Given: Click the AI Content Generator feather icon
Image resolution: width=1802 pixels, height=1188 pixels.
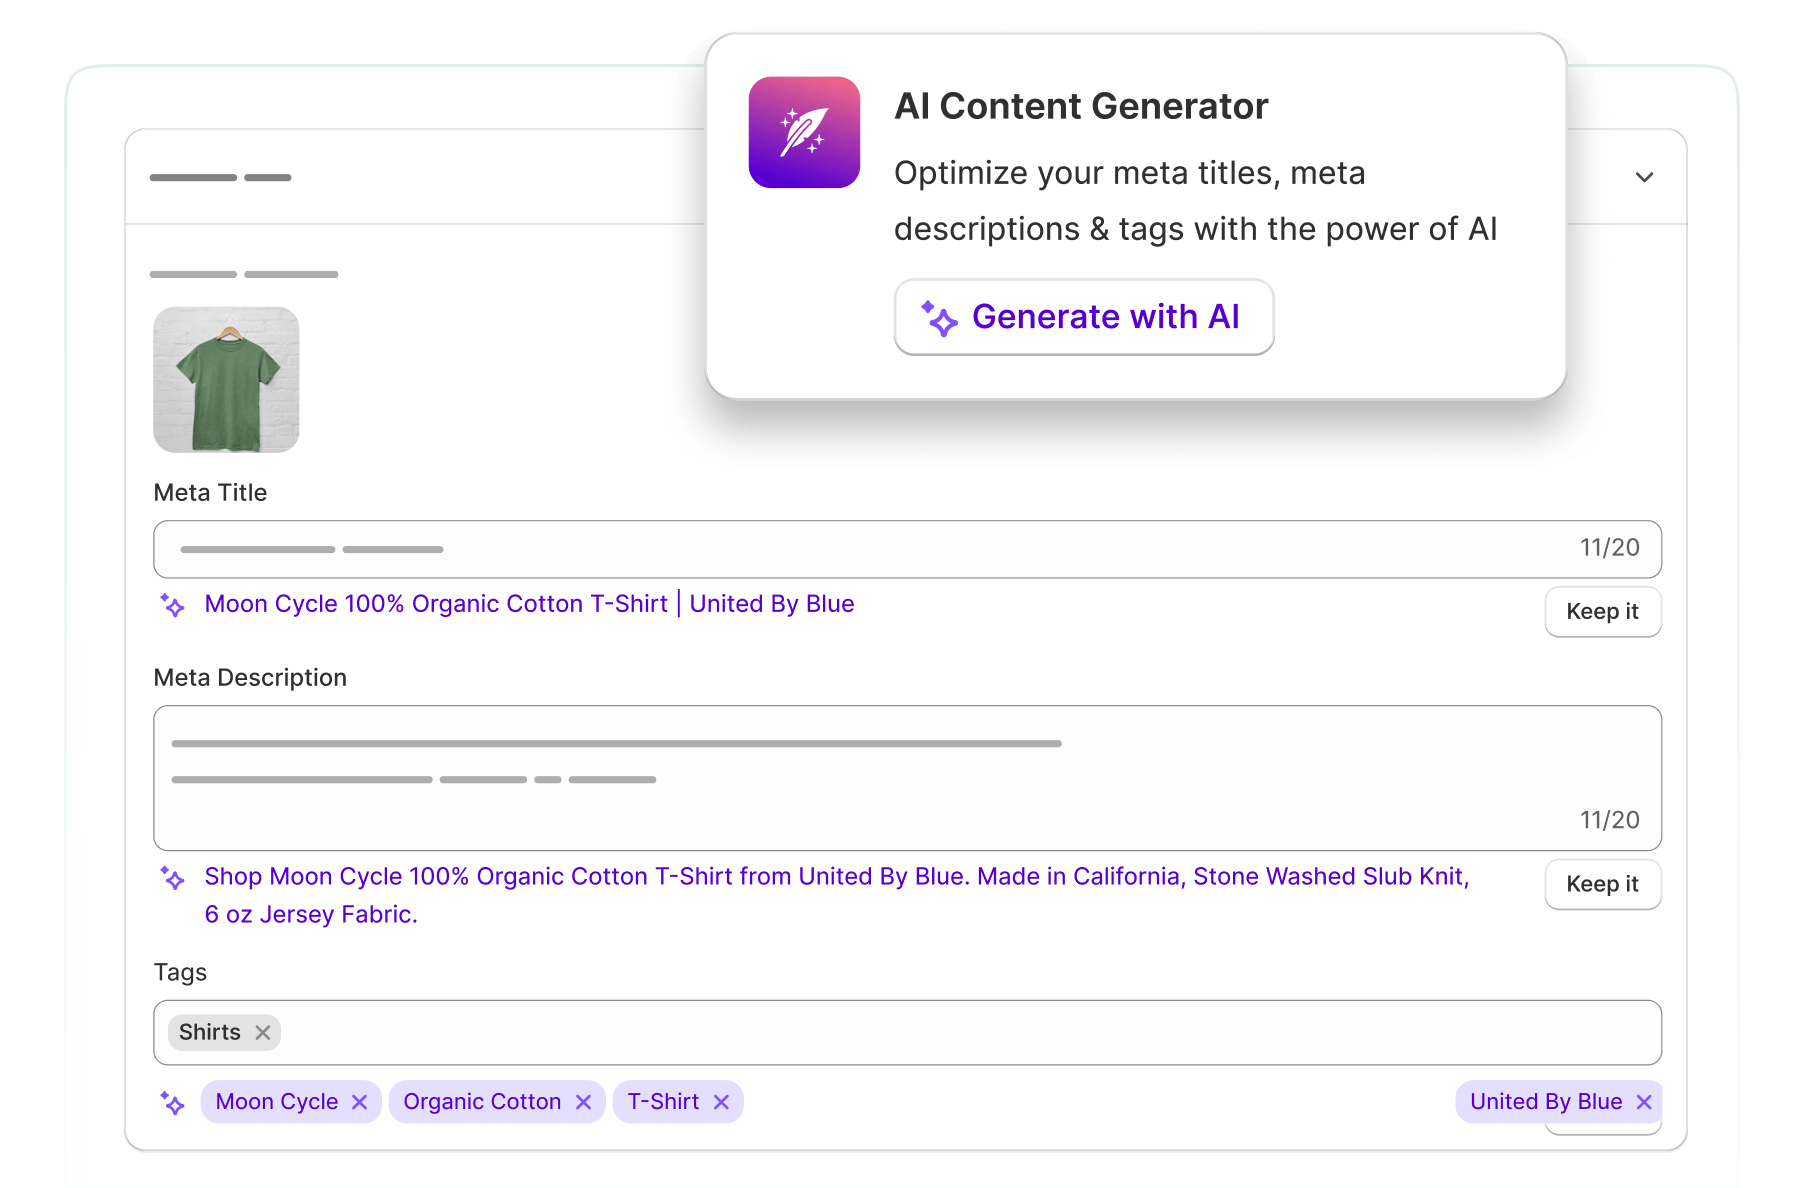Looking at the screenshot, I should pos(804,132).
